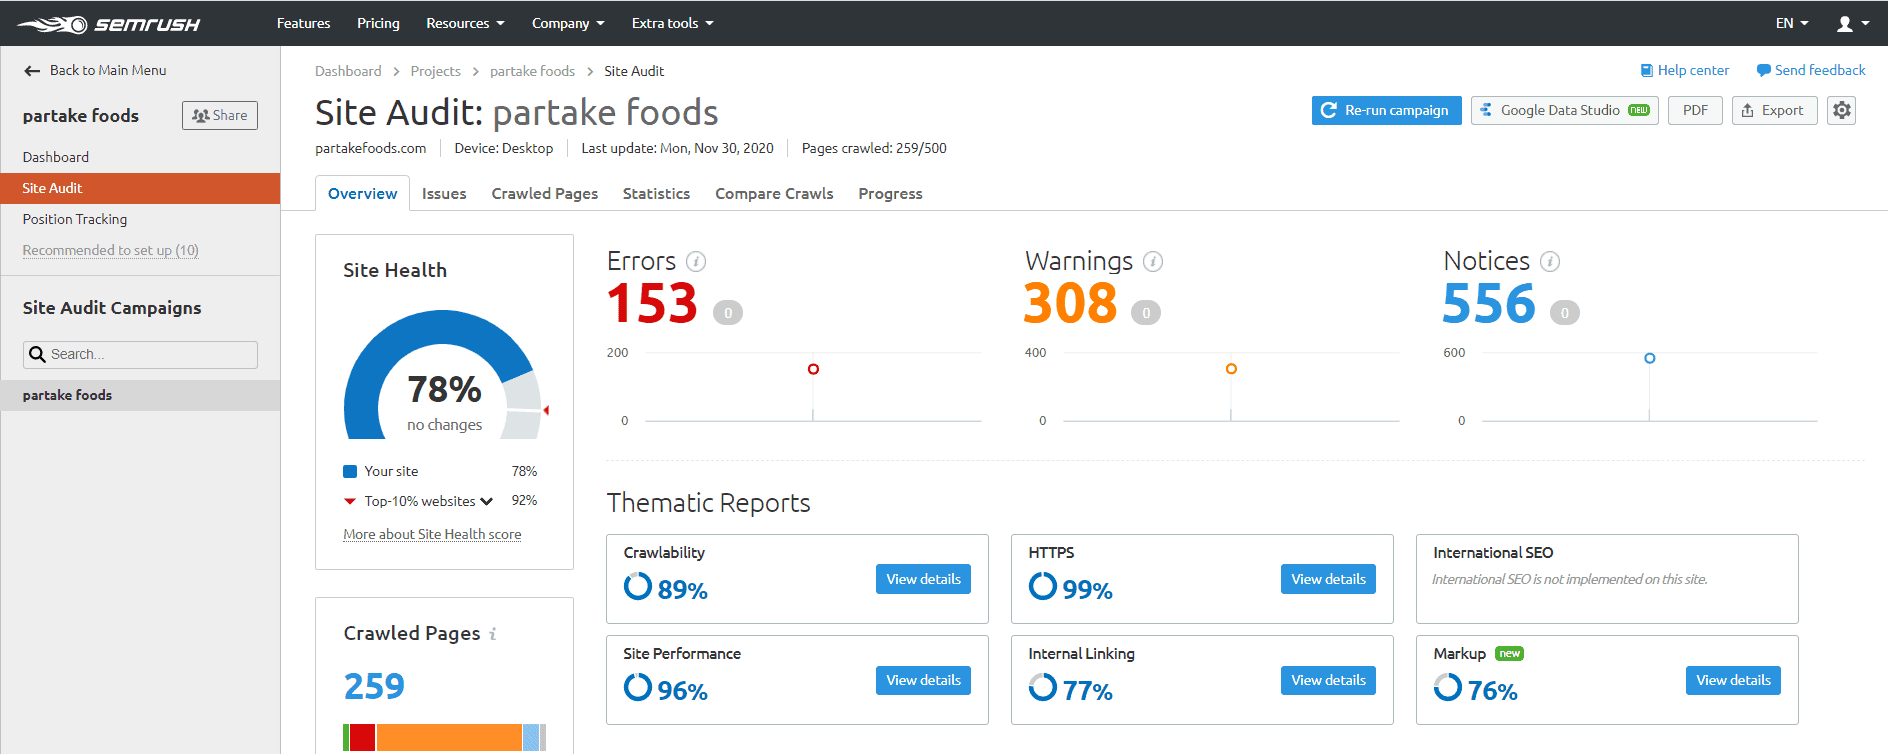1888x754 pixels.
Task: Open the Resources dropdown menu
Action: point(465,23)
